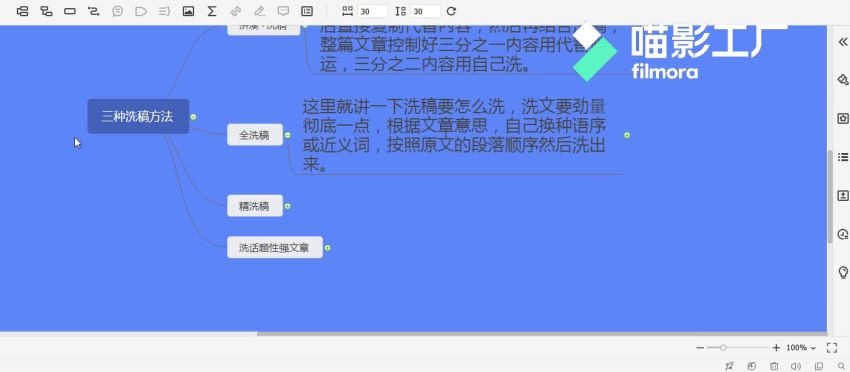
Task: Open the task history sidebar icon
Action: [x=842, y=234]
